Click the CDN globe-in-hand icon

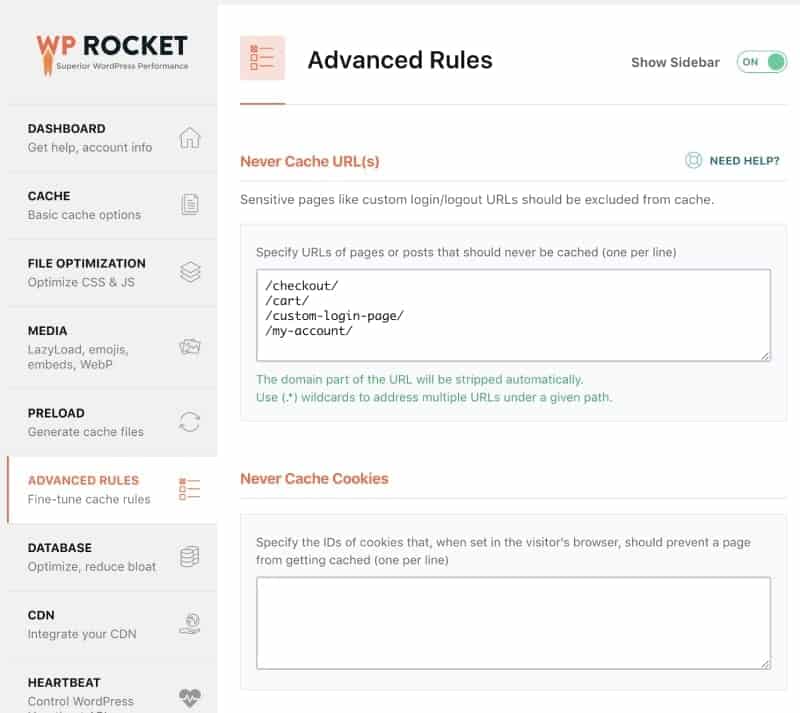click(x=190, y=624)
